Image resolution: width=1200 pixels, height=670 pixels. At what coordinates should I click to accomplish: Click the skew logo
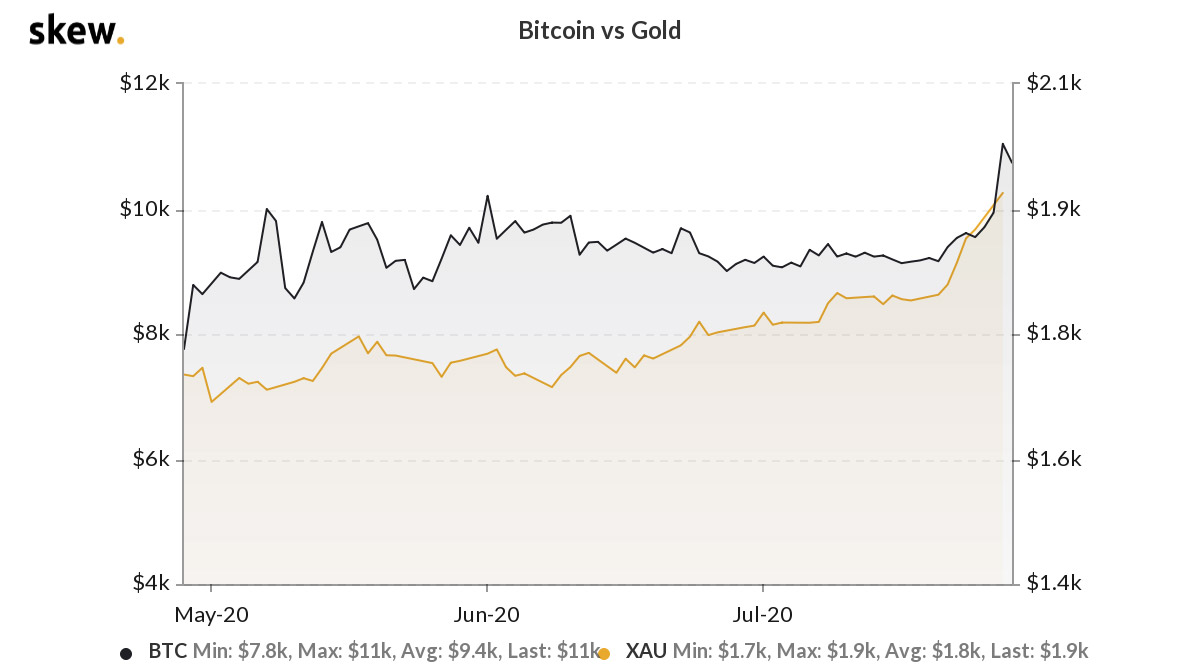pos(77,30)
